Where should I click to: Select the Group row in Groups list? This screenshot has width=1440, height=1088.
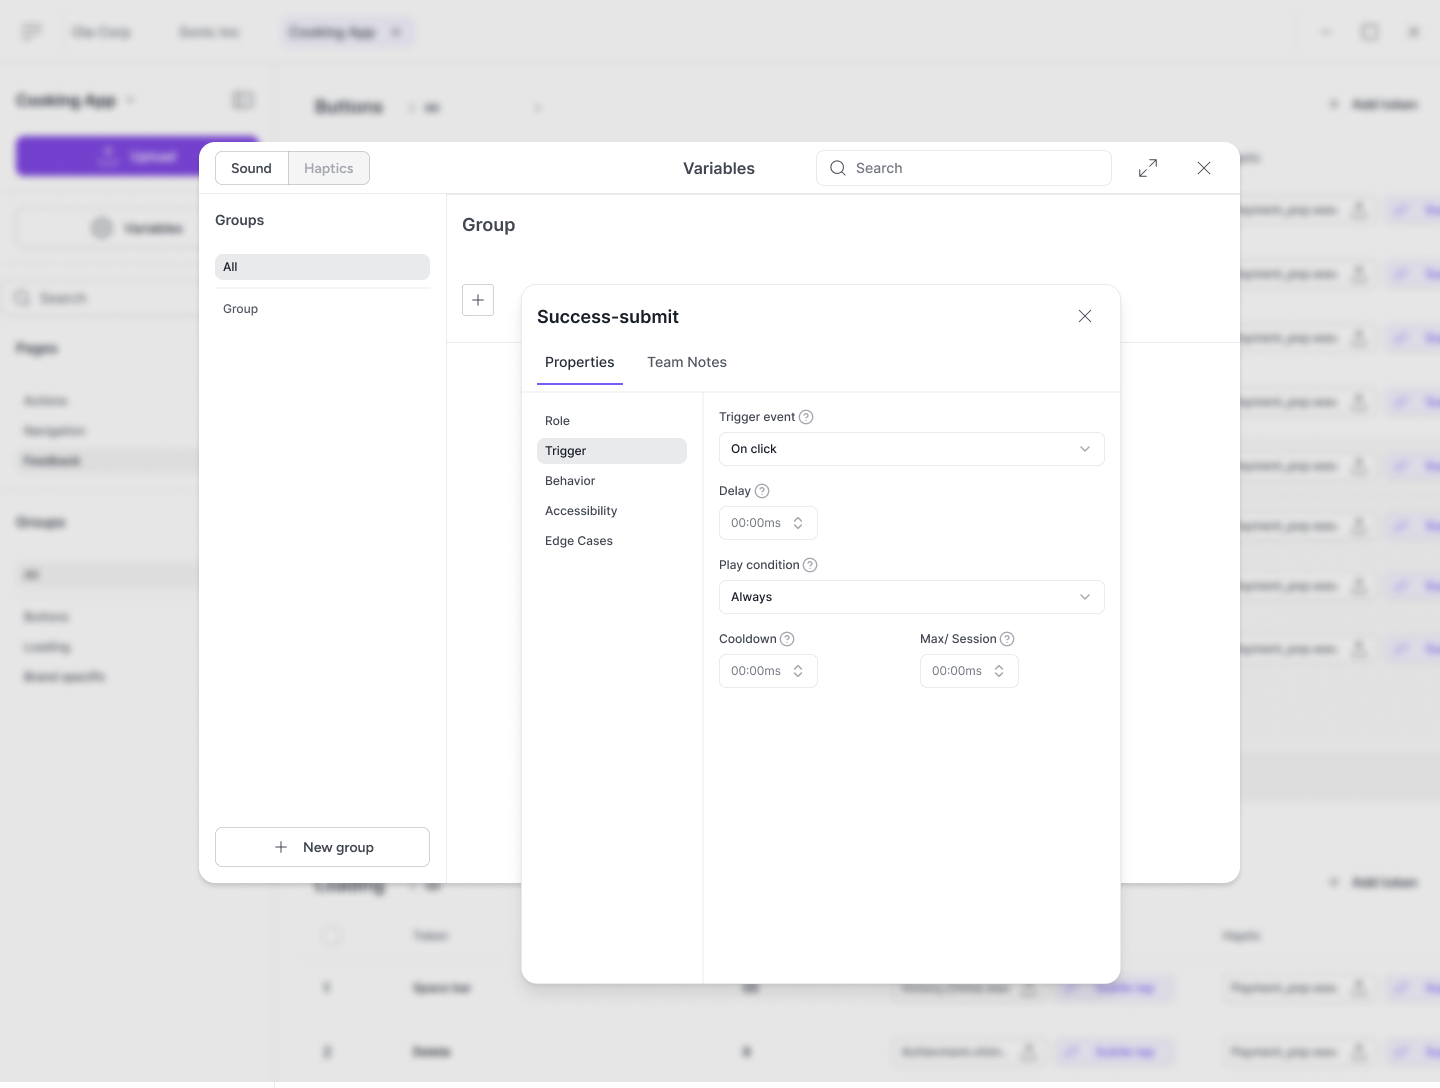tap(322, 309)
